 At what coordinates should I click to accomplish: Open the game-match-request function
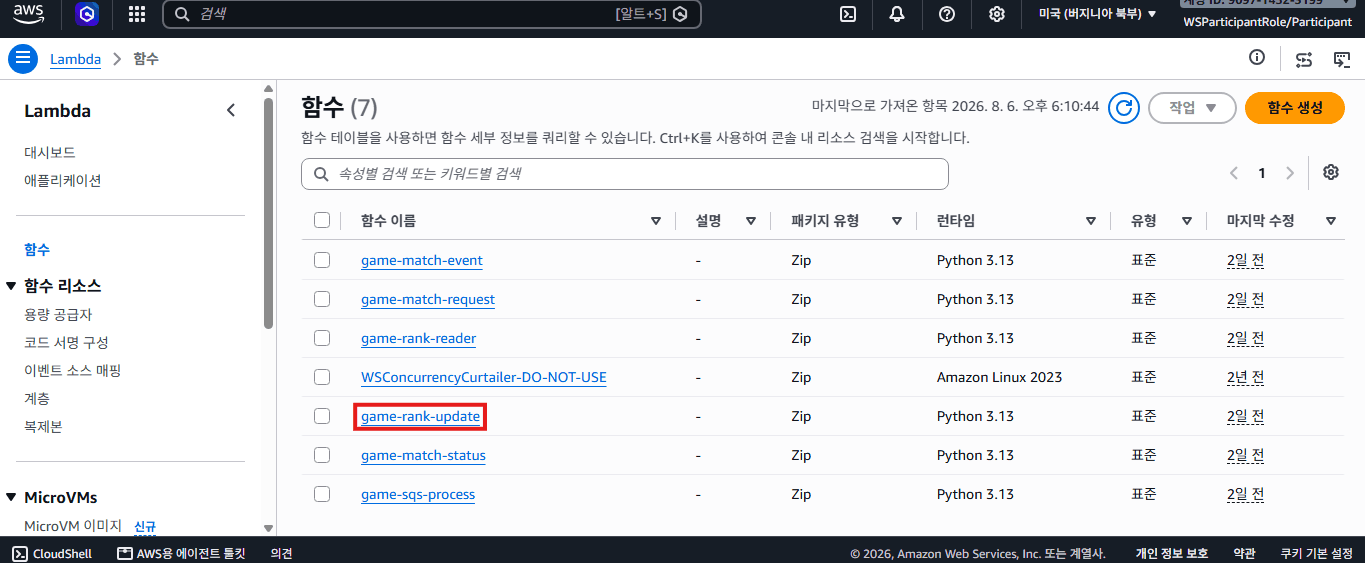coord(428,299)
